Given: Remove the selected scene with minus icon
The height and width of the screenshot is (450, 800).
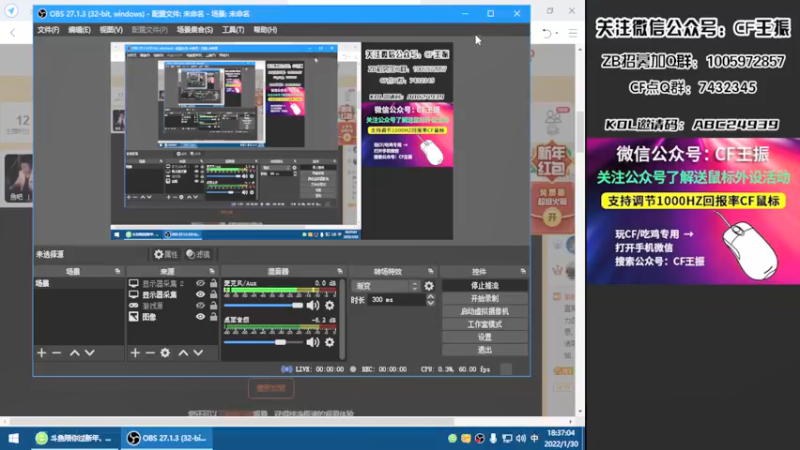Looking at the screenshot, I should point(57,353).
